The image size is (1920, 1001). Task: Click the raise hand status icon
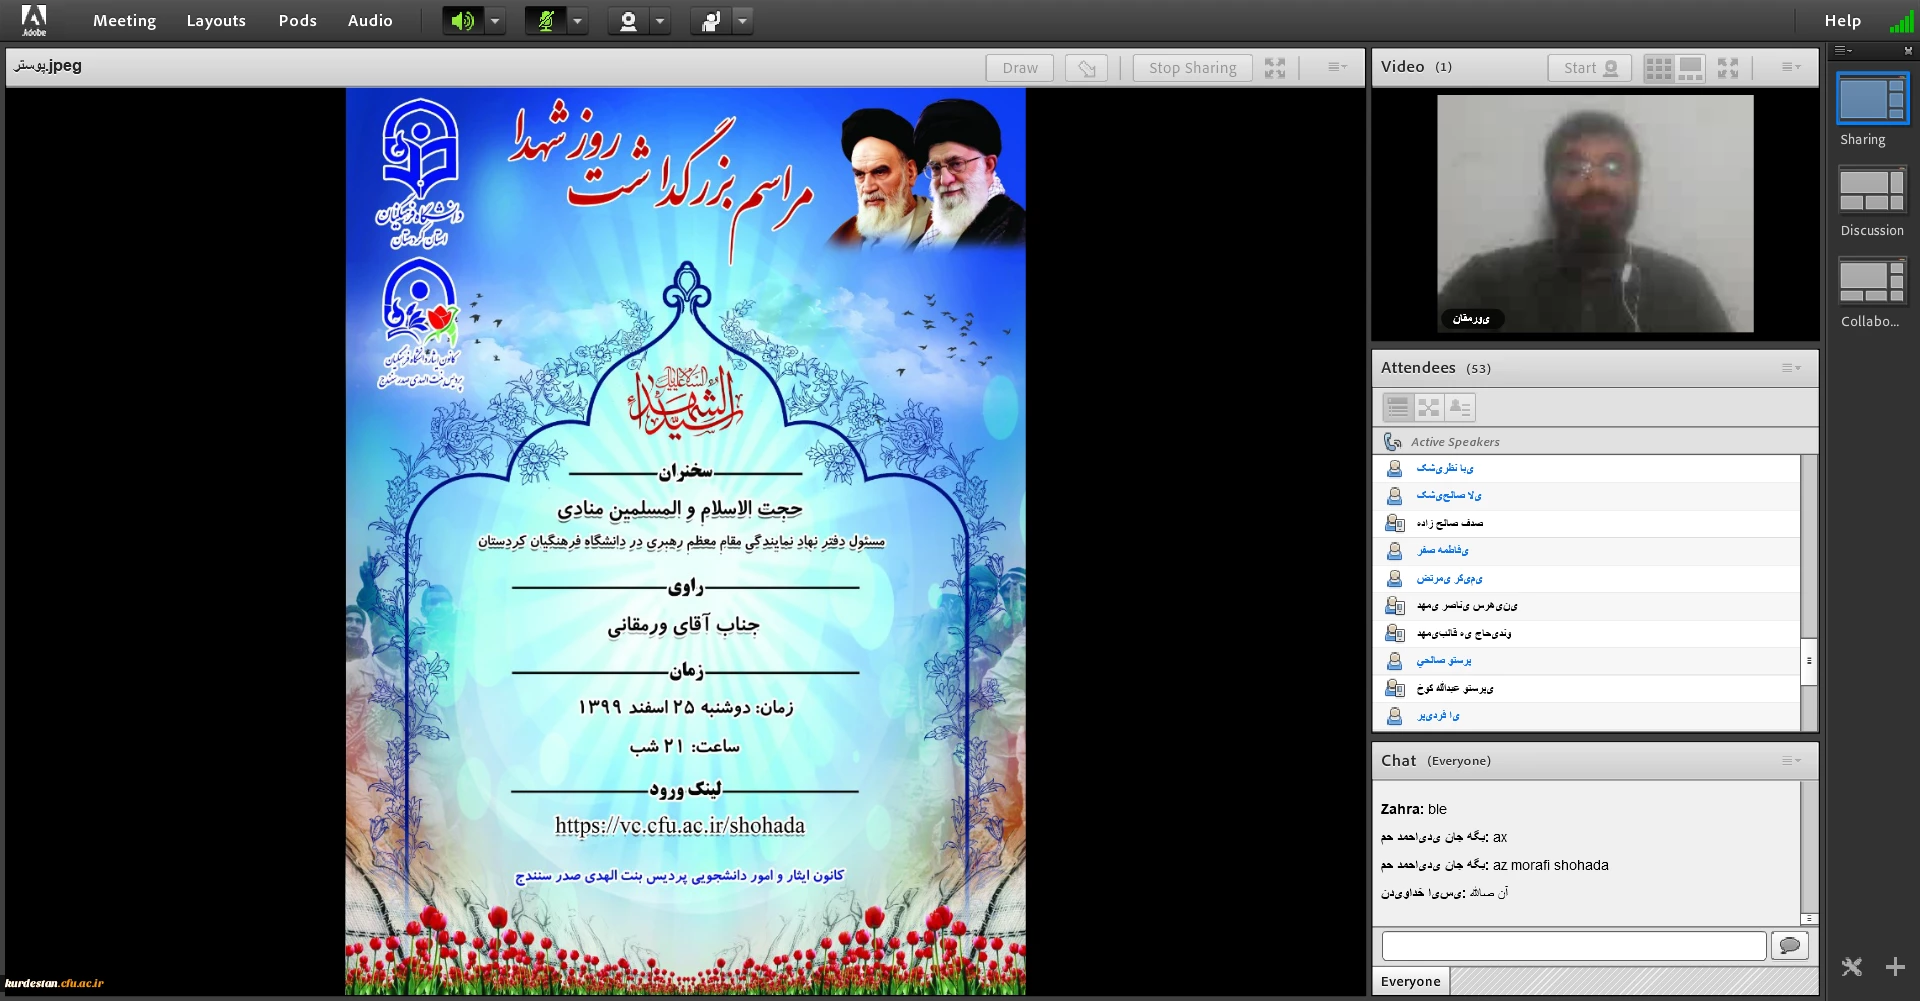pos(711,21)
